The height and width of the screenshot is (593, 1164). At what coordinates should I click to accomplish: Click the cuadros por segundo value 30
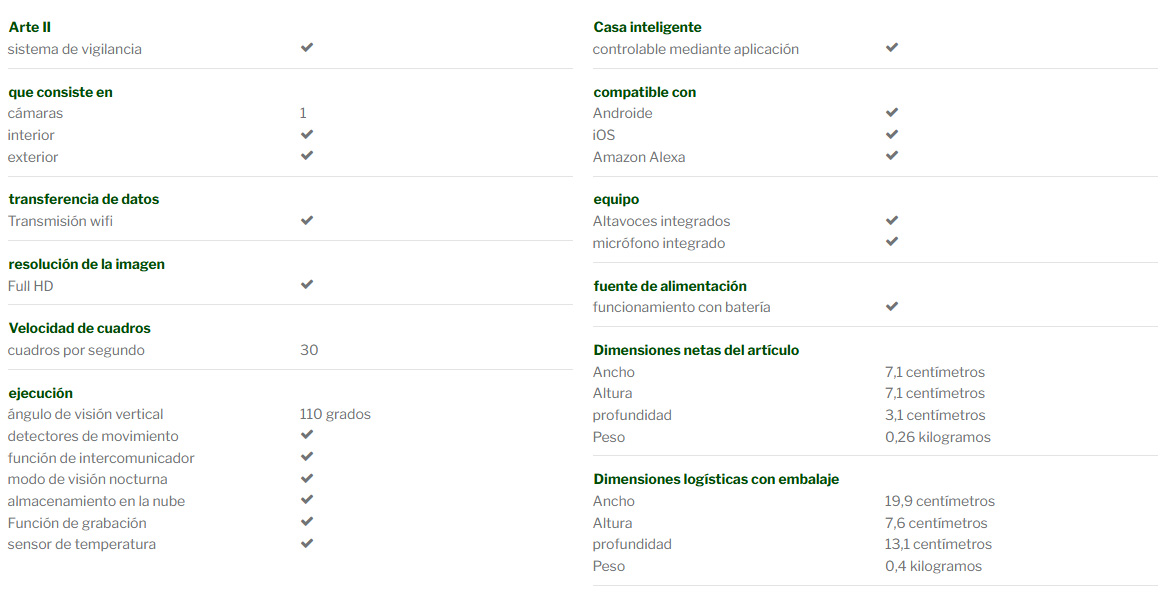(309, 350)
